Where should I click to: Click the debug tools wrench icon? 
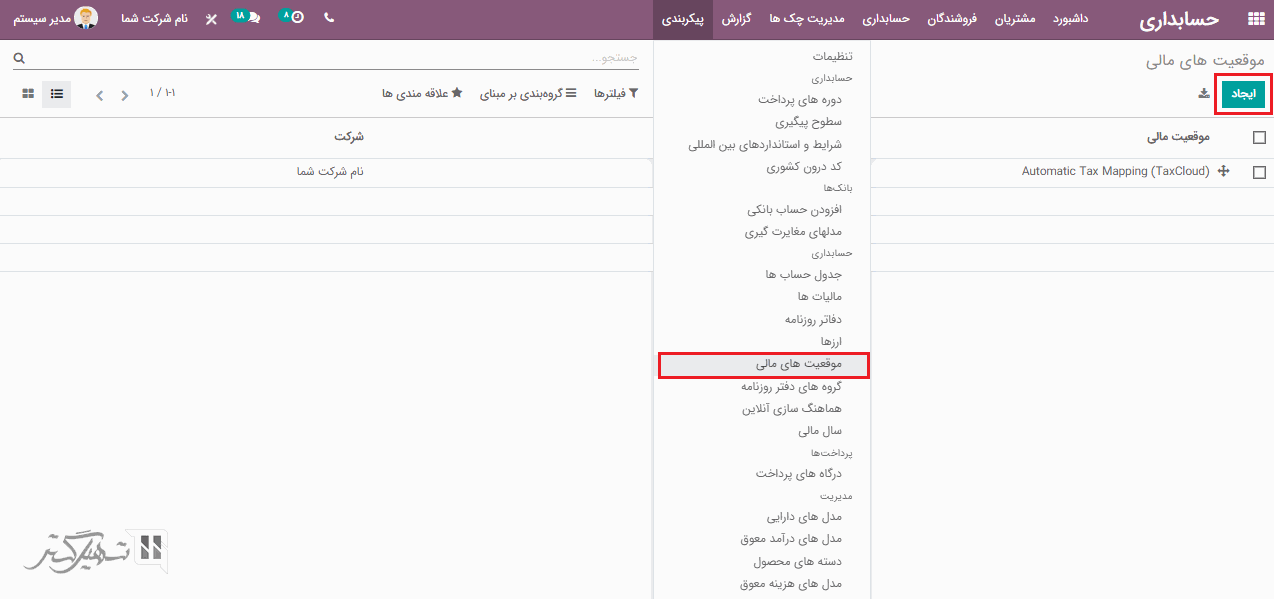pos(211,19)
